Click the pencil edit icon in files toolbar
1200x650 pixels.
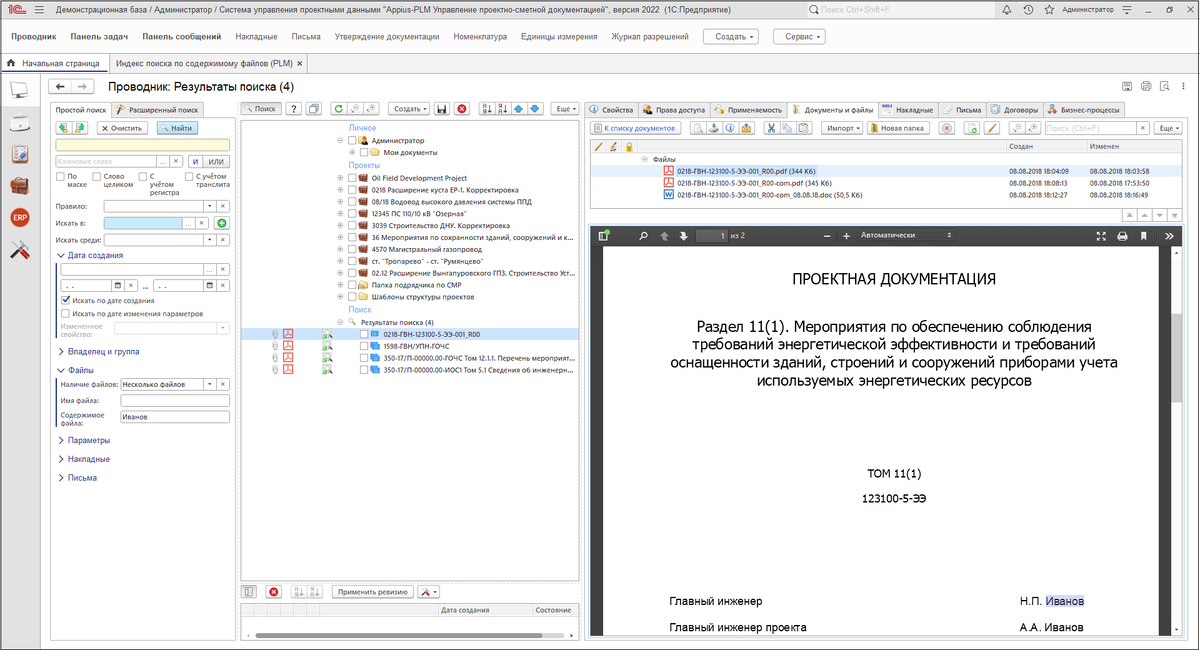point(992,128)
